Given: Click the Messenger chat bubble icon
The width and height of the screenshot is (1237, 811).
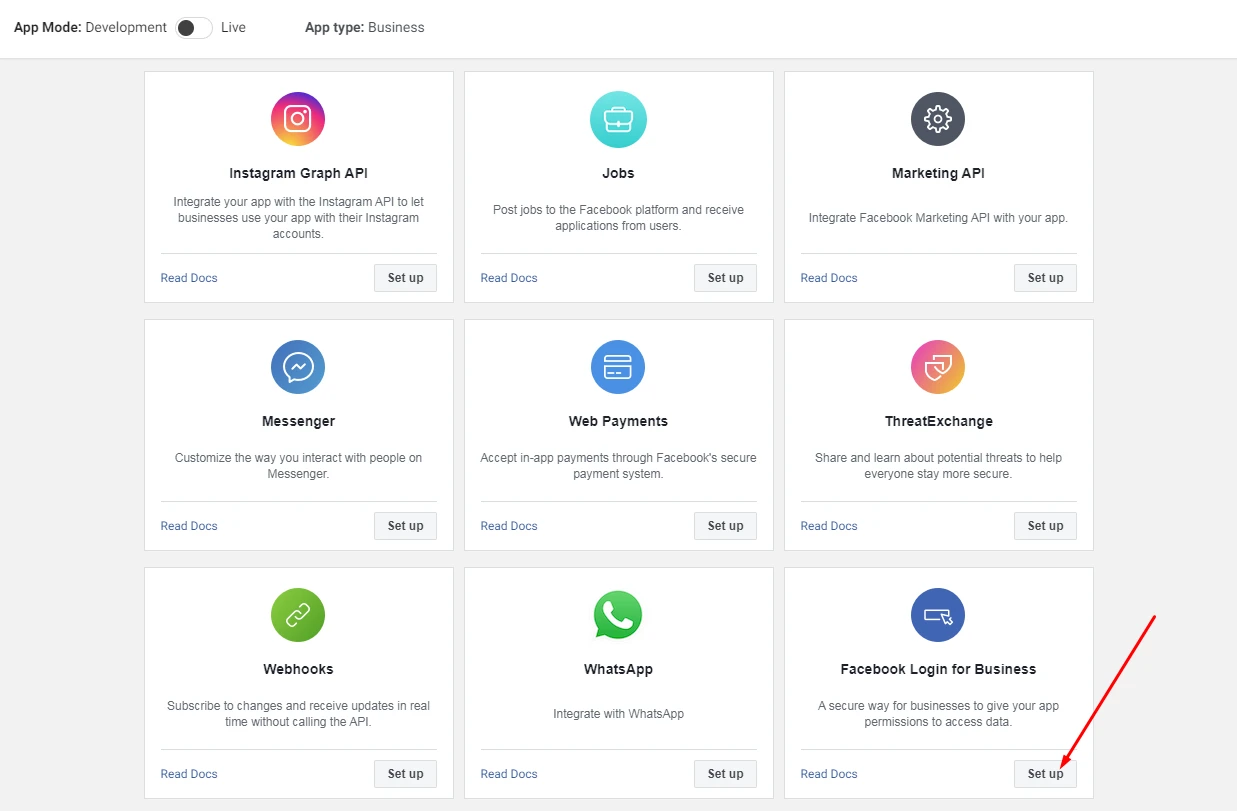Looking at the screenshot, I should pos(298,367).
